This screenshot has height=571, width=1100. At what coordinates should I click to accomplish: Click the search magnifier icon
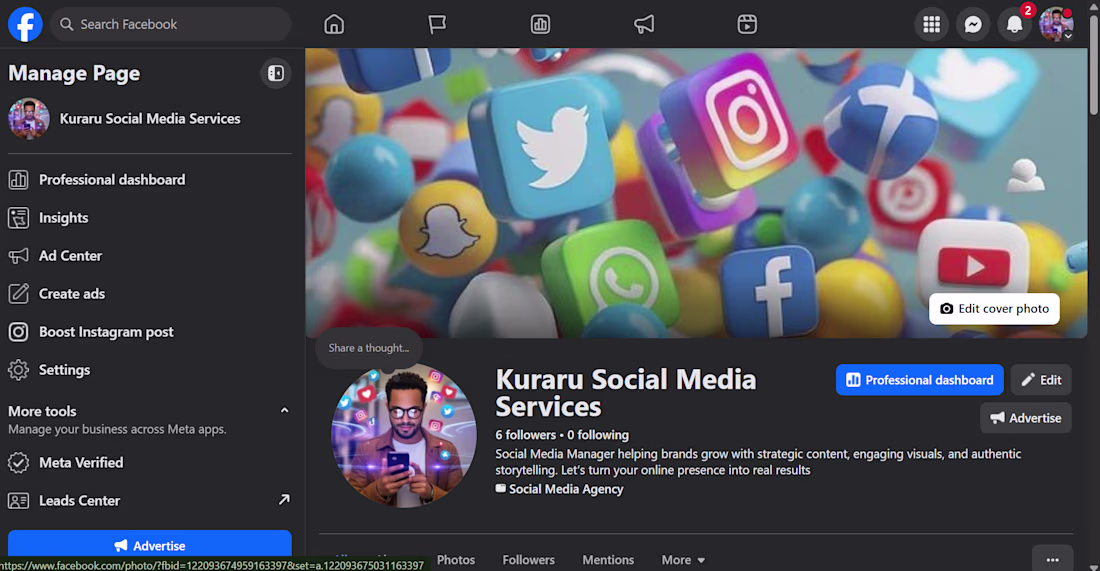67,25
